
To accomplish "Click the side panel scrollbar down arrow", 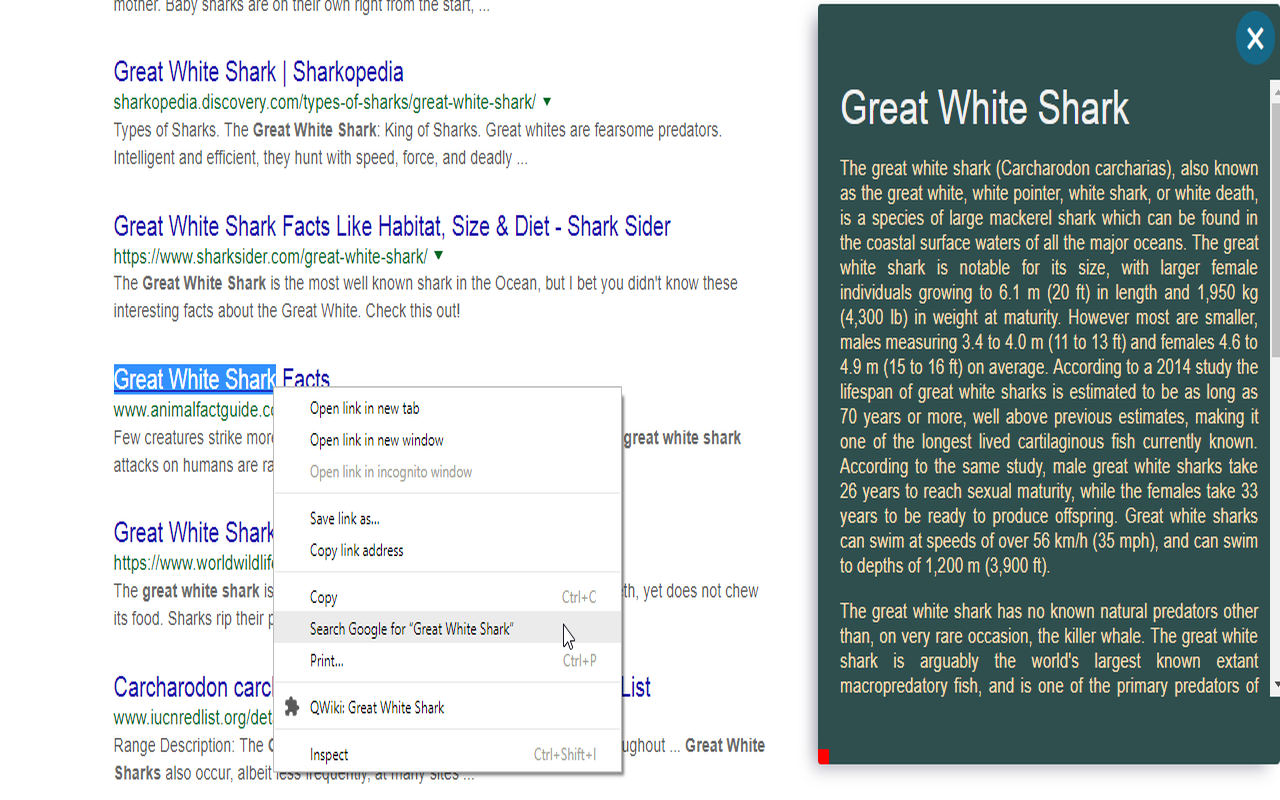I will point(1275,686).
